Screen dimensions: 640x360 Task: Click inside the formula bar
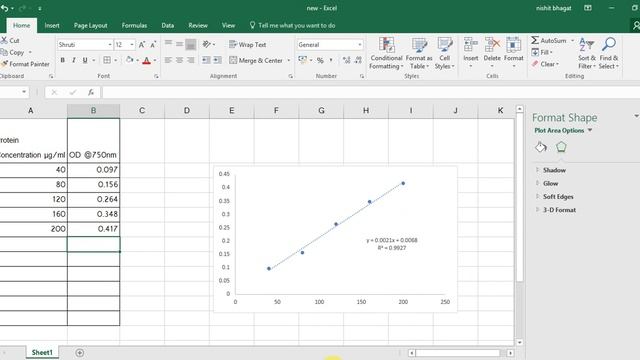(x=371, y=93)
